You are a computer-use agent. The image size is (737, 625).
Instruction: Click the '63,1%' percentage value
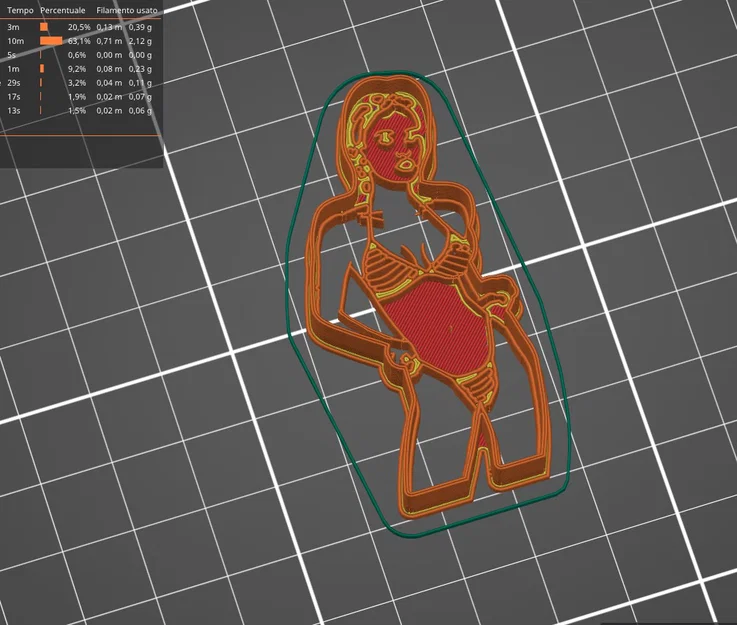(x=79, y=41)
